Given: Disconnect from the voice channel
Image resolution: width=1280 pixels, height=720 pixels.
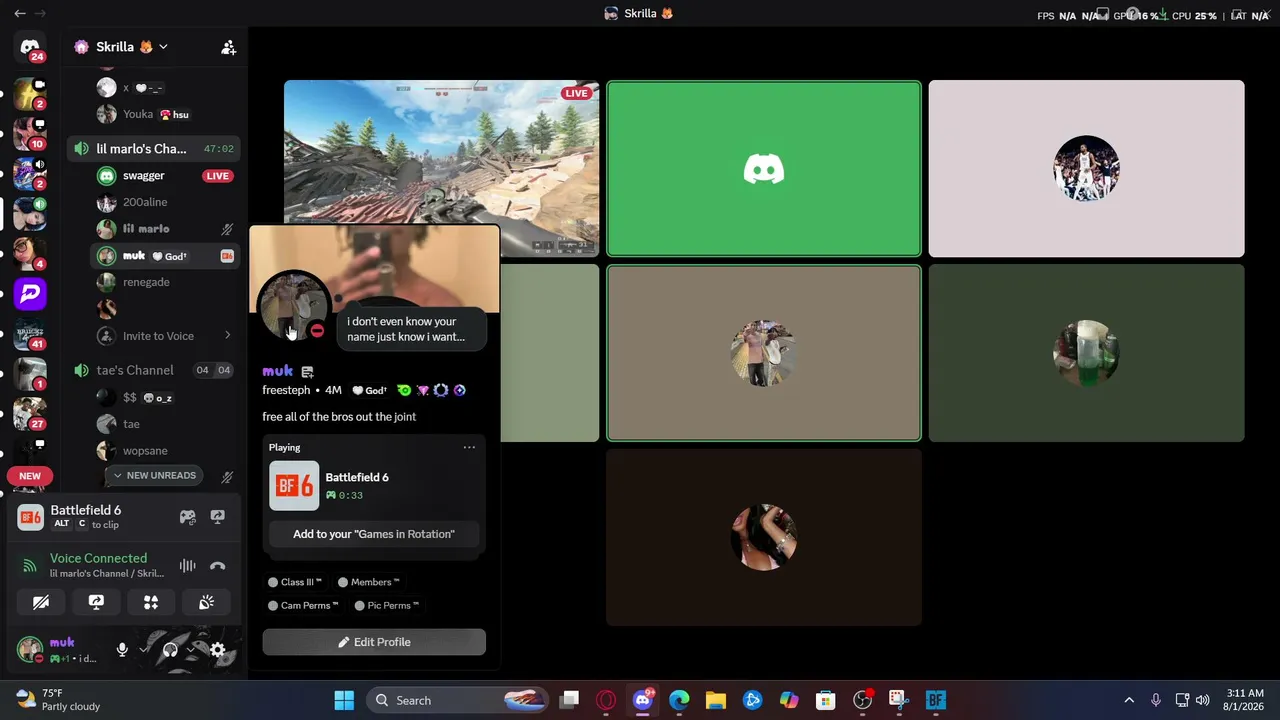Looking at the screenshot, I should tap(217, 566).
